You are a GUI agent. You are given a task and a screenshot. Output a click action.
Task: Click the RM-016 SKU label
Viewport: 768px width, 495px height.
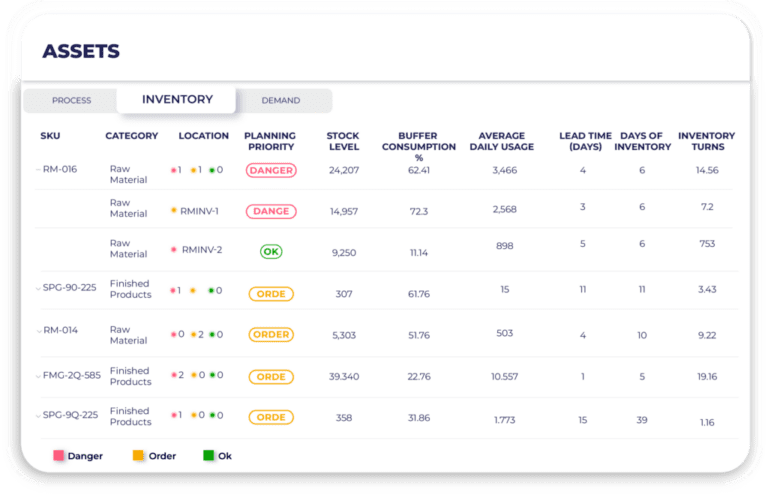pos(60,169)
